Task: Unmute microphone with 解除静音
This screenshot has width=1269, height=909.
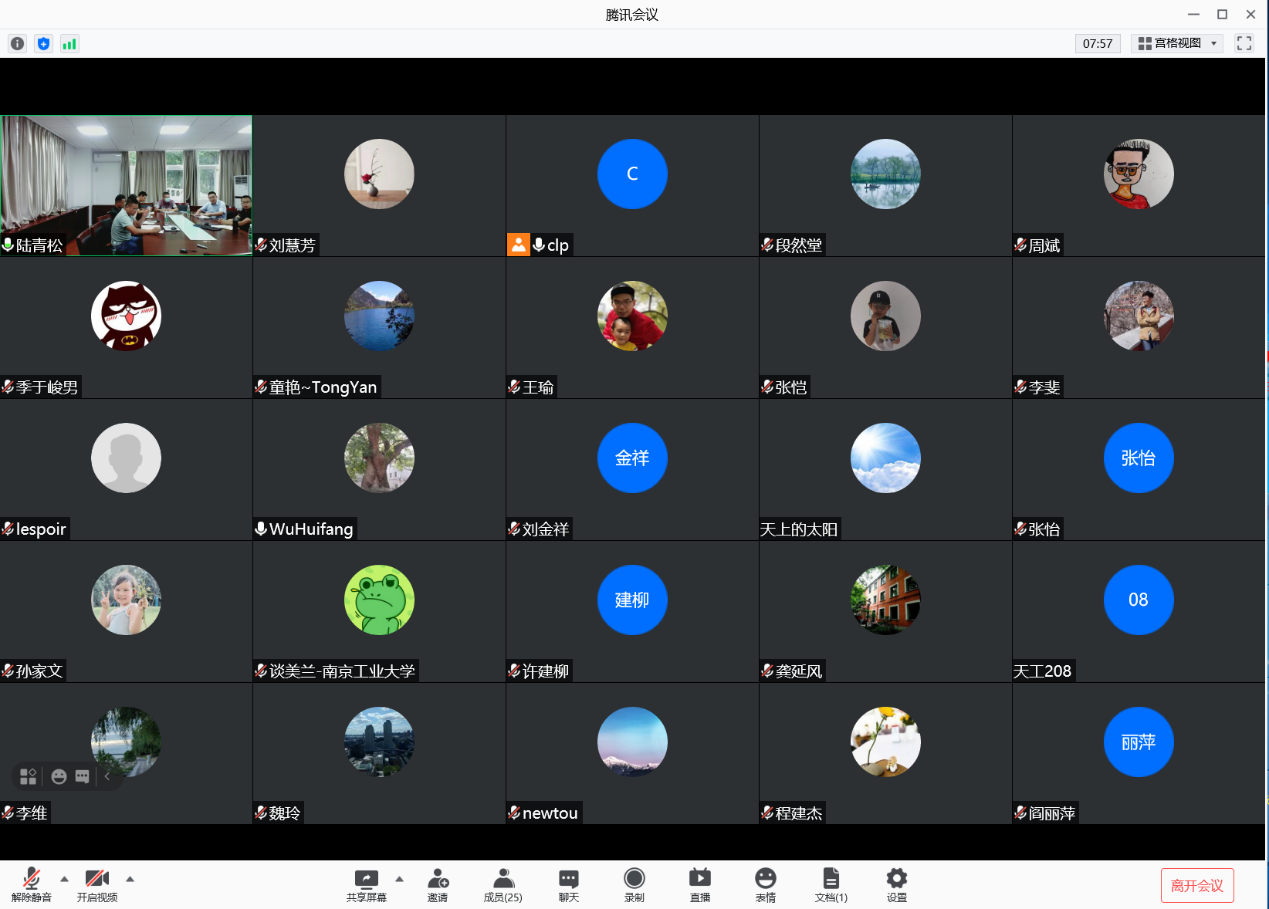Action: [x=31, y=884]
